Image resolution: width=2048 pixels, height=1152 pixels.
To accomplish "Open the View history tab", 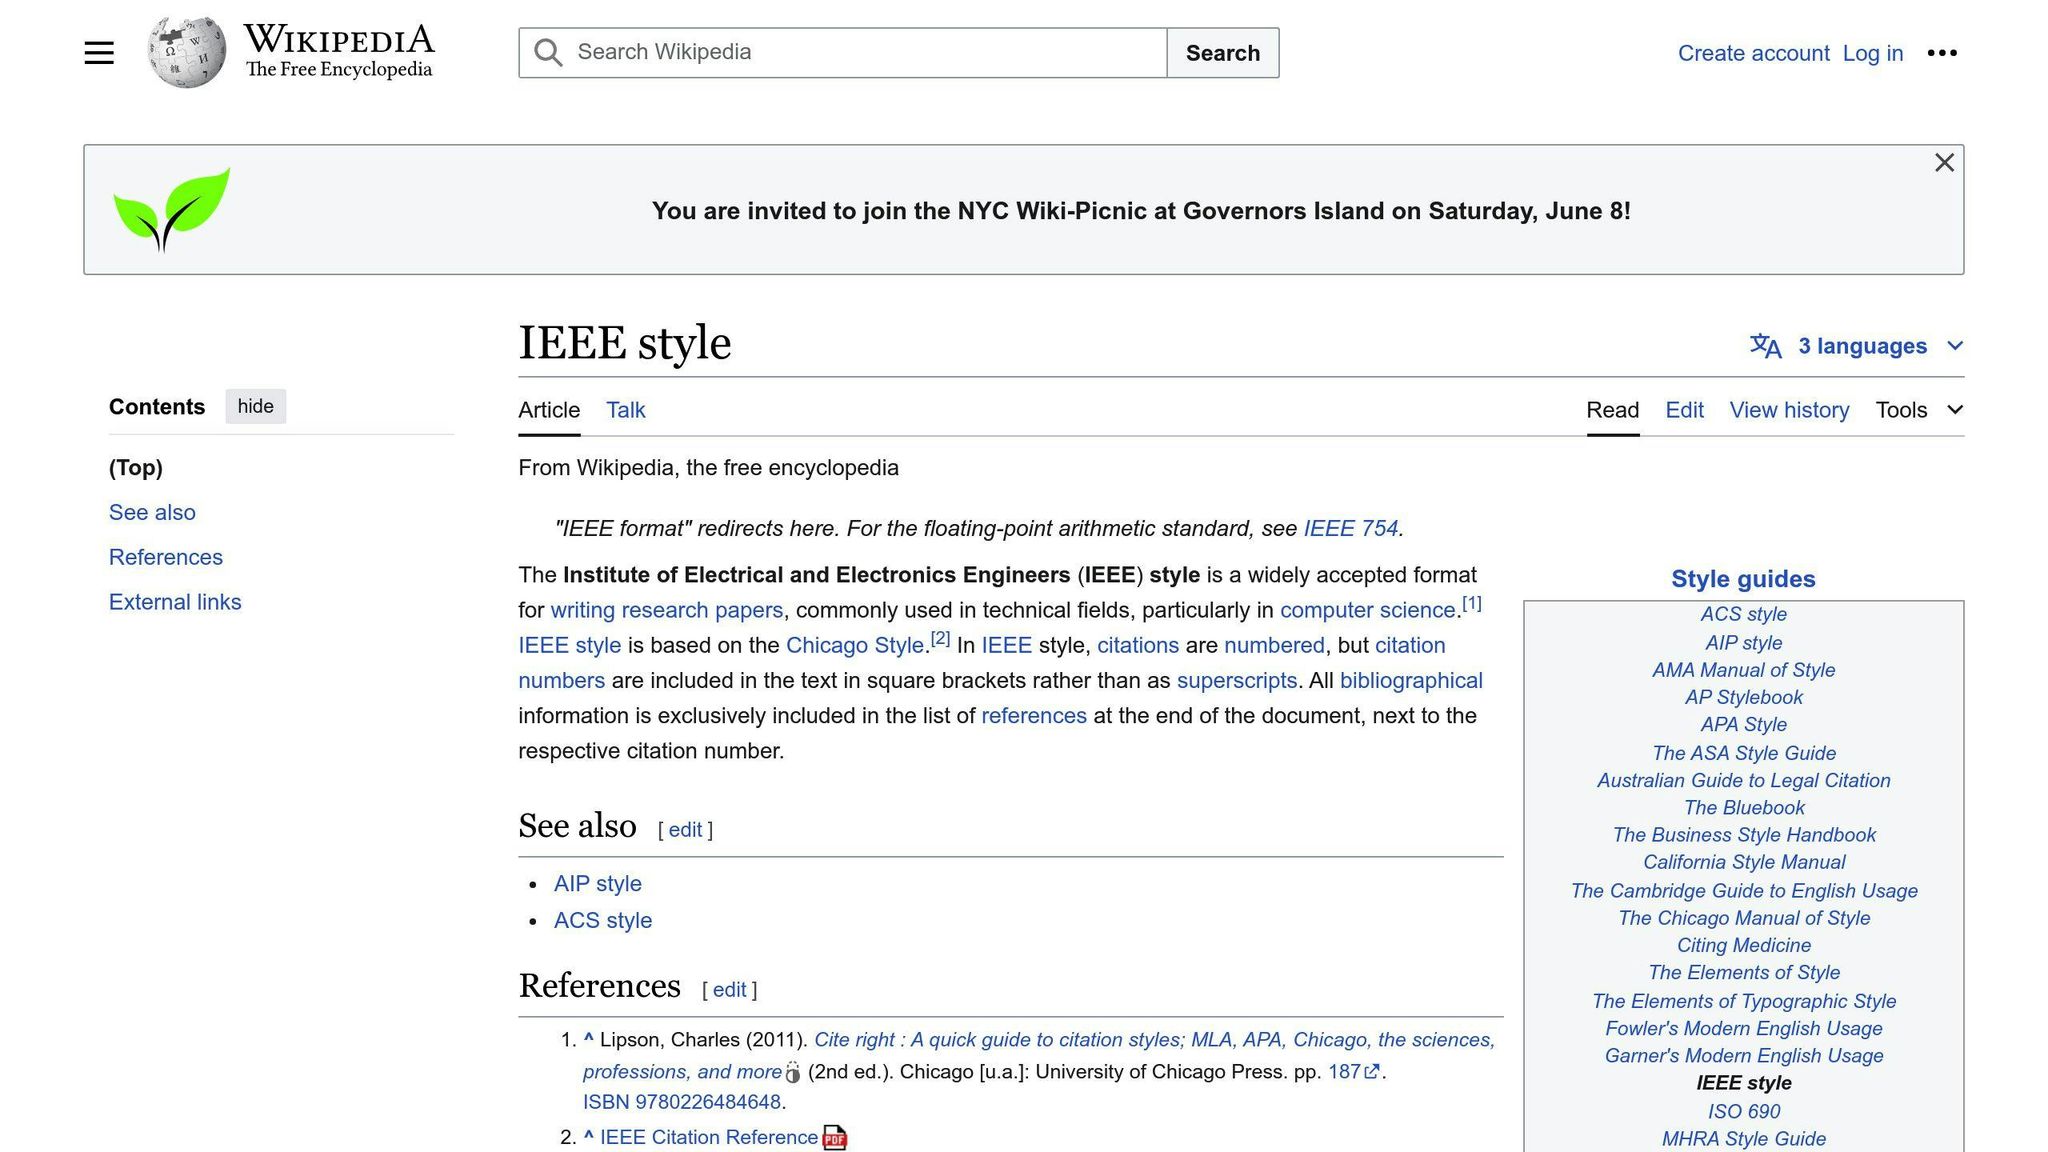I will click(1789, 410).
